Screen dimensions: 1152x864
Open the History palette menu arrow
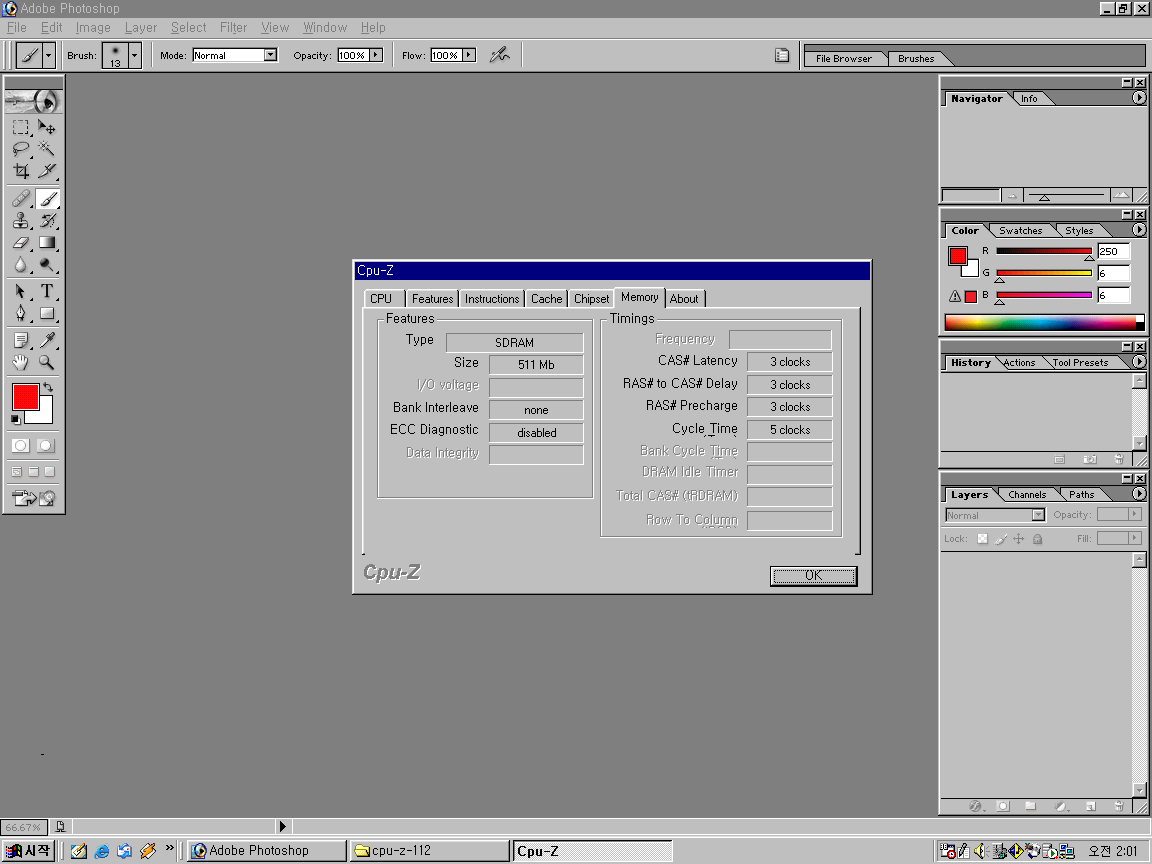tap(1139, 361)
